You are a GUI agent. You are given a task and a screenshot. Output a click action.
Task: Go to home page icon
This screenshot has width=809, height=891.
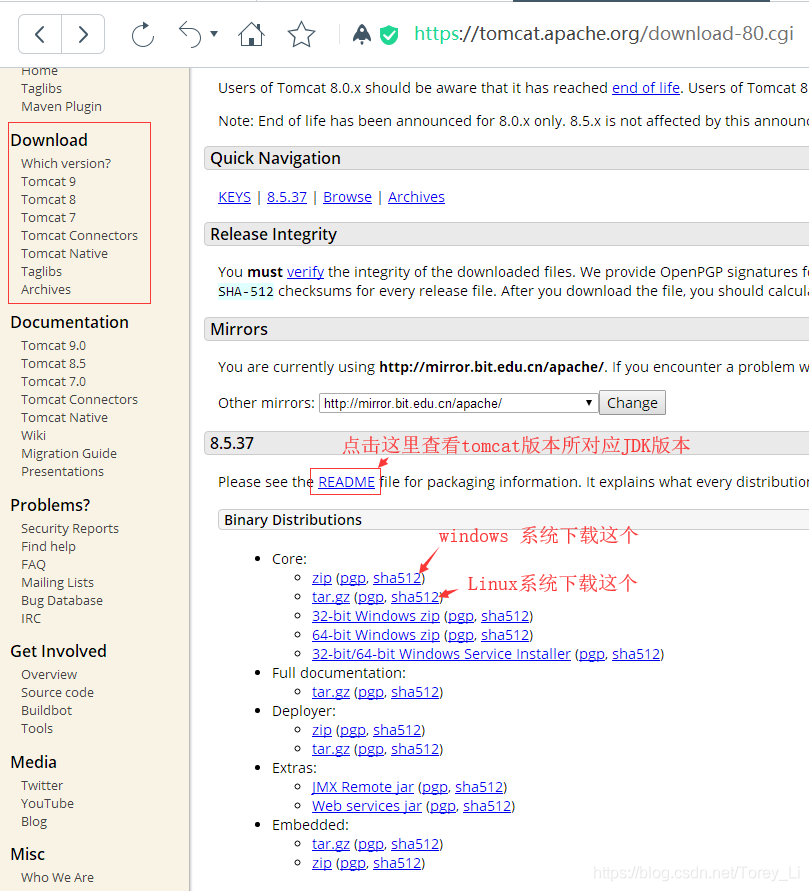click(x=251, y=34)
